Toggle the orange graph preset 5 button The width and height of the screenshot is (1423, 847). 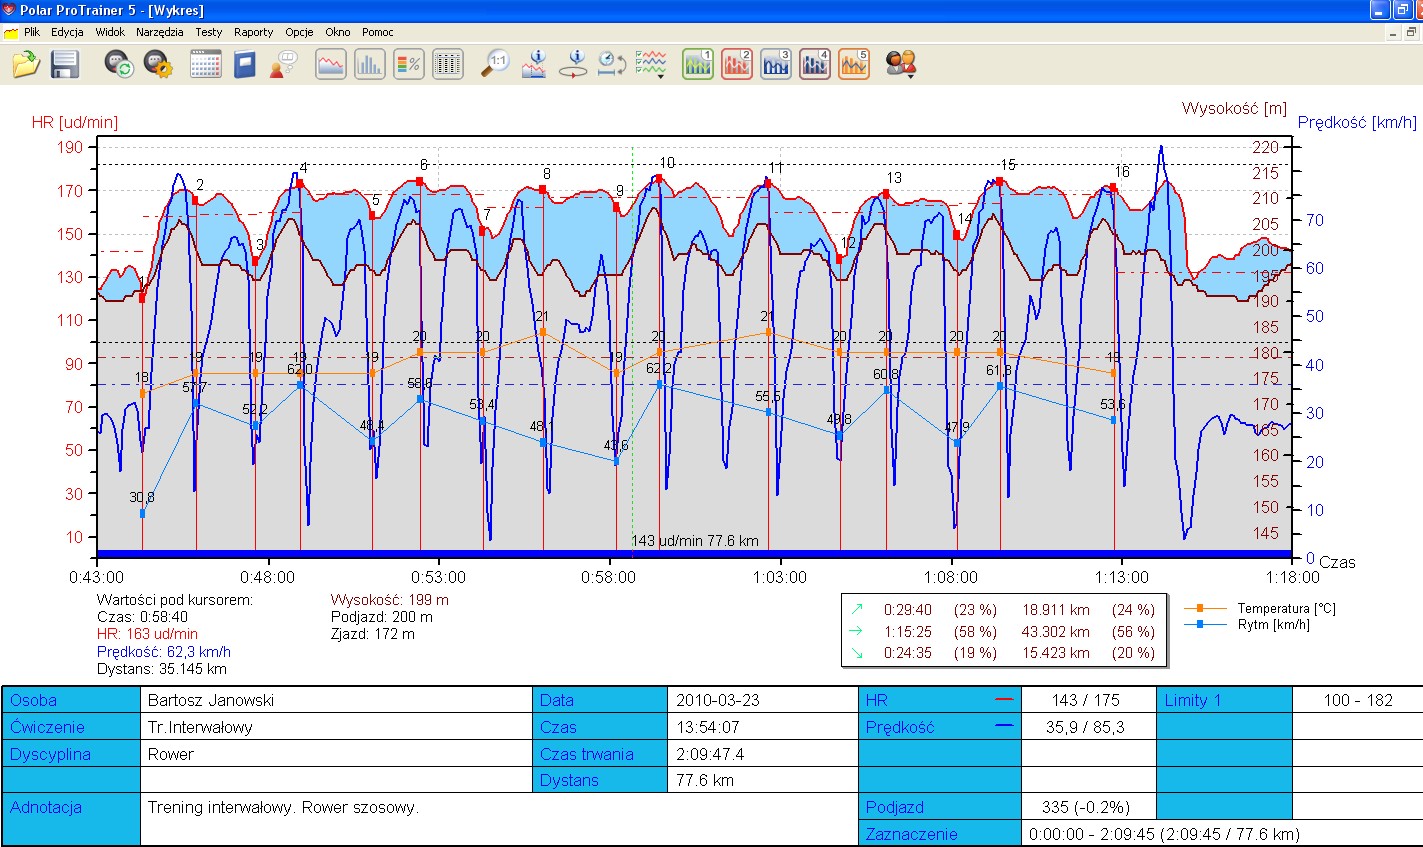tap(854, 65)
